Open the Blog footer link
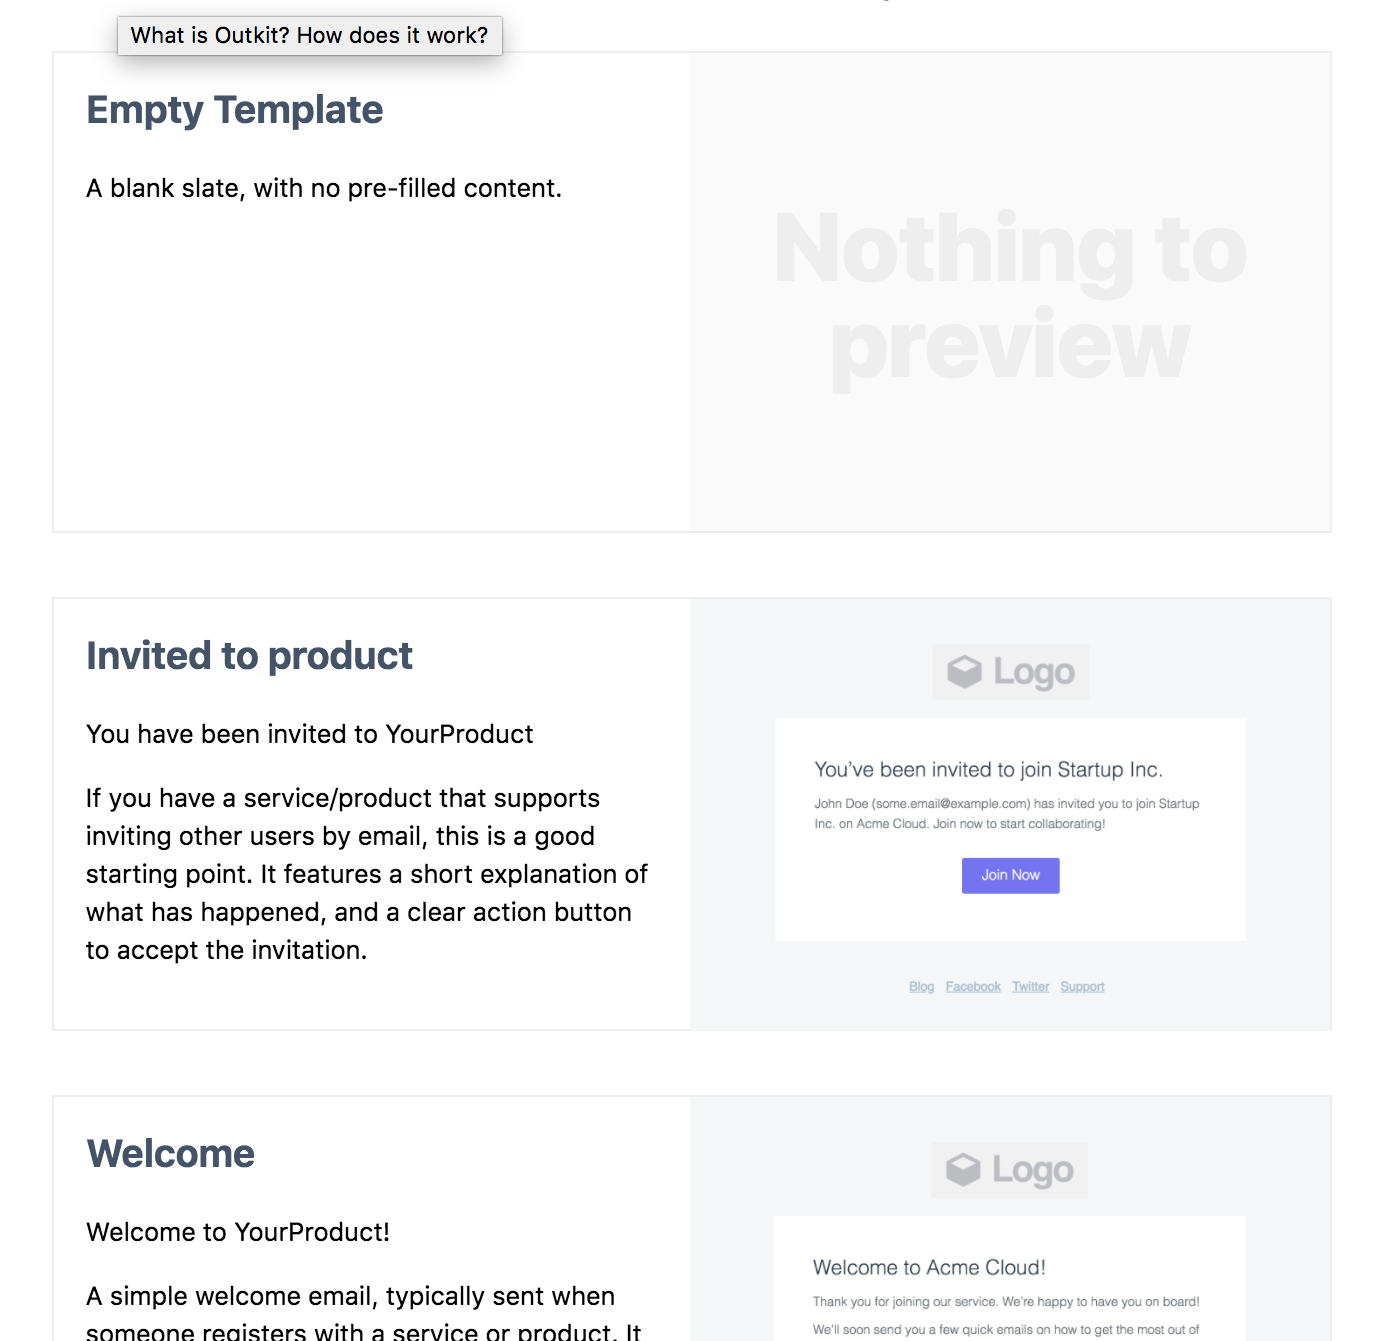The image size is (1388, 1341). pyautogui.click(x=921, y=987)
